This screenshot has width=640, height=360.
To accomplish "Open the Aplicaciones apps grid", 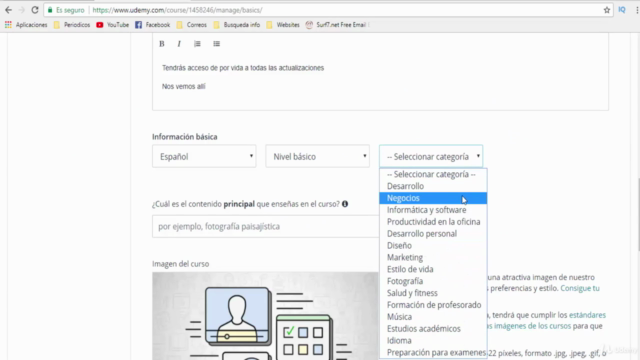I will 27,25.
